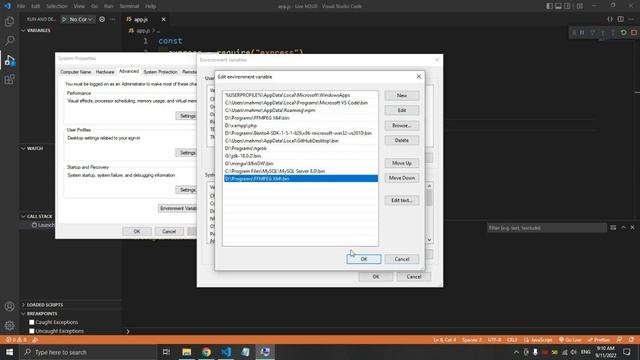Confirm Edit environment variable dialog with OK
The image size is (640, 360).
364,259
